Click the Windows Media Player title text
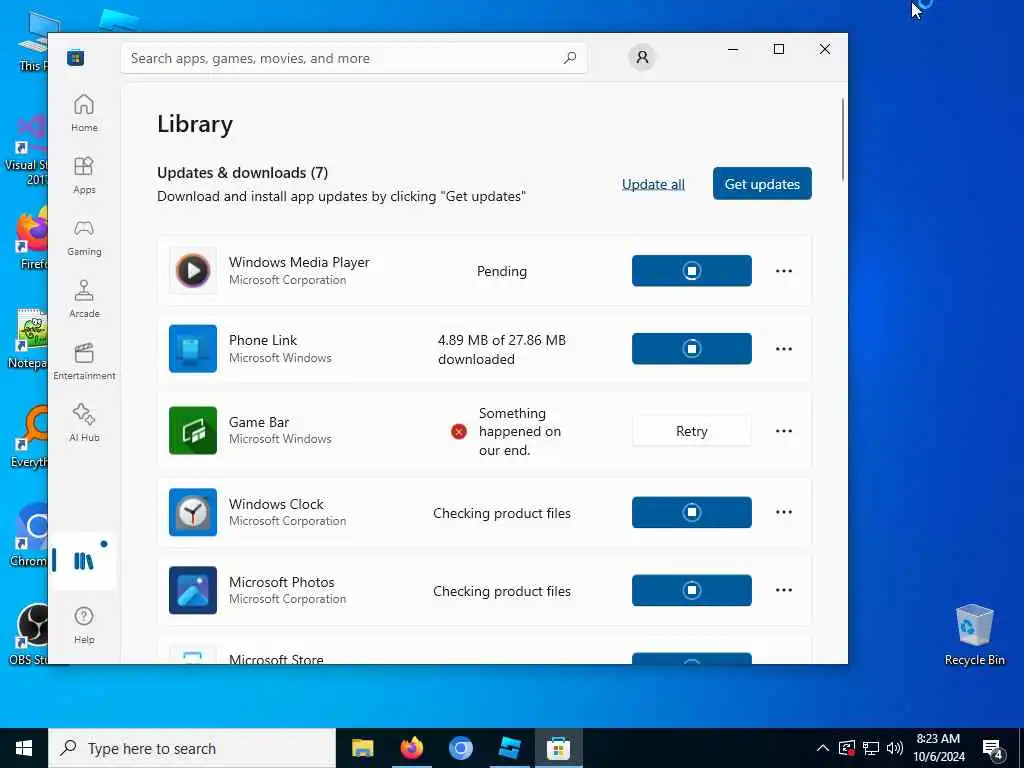Image resolution: width=1024 pixels, height=768 pixels. (x=299, y=262)
